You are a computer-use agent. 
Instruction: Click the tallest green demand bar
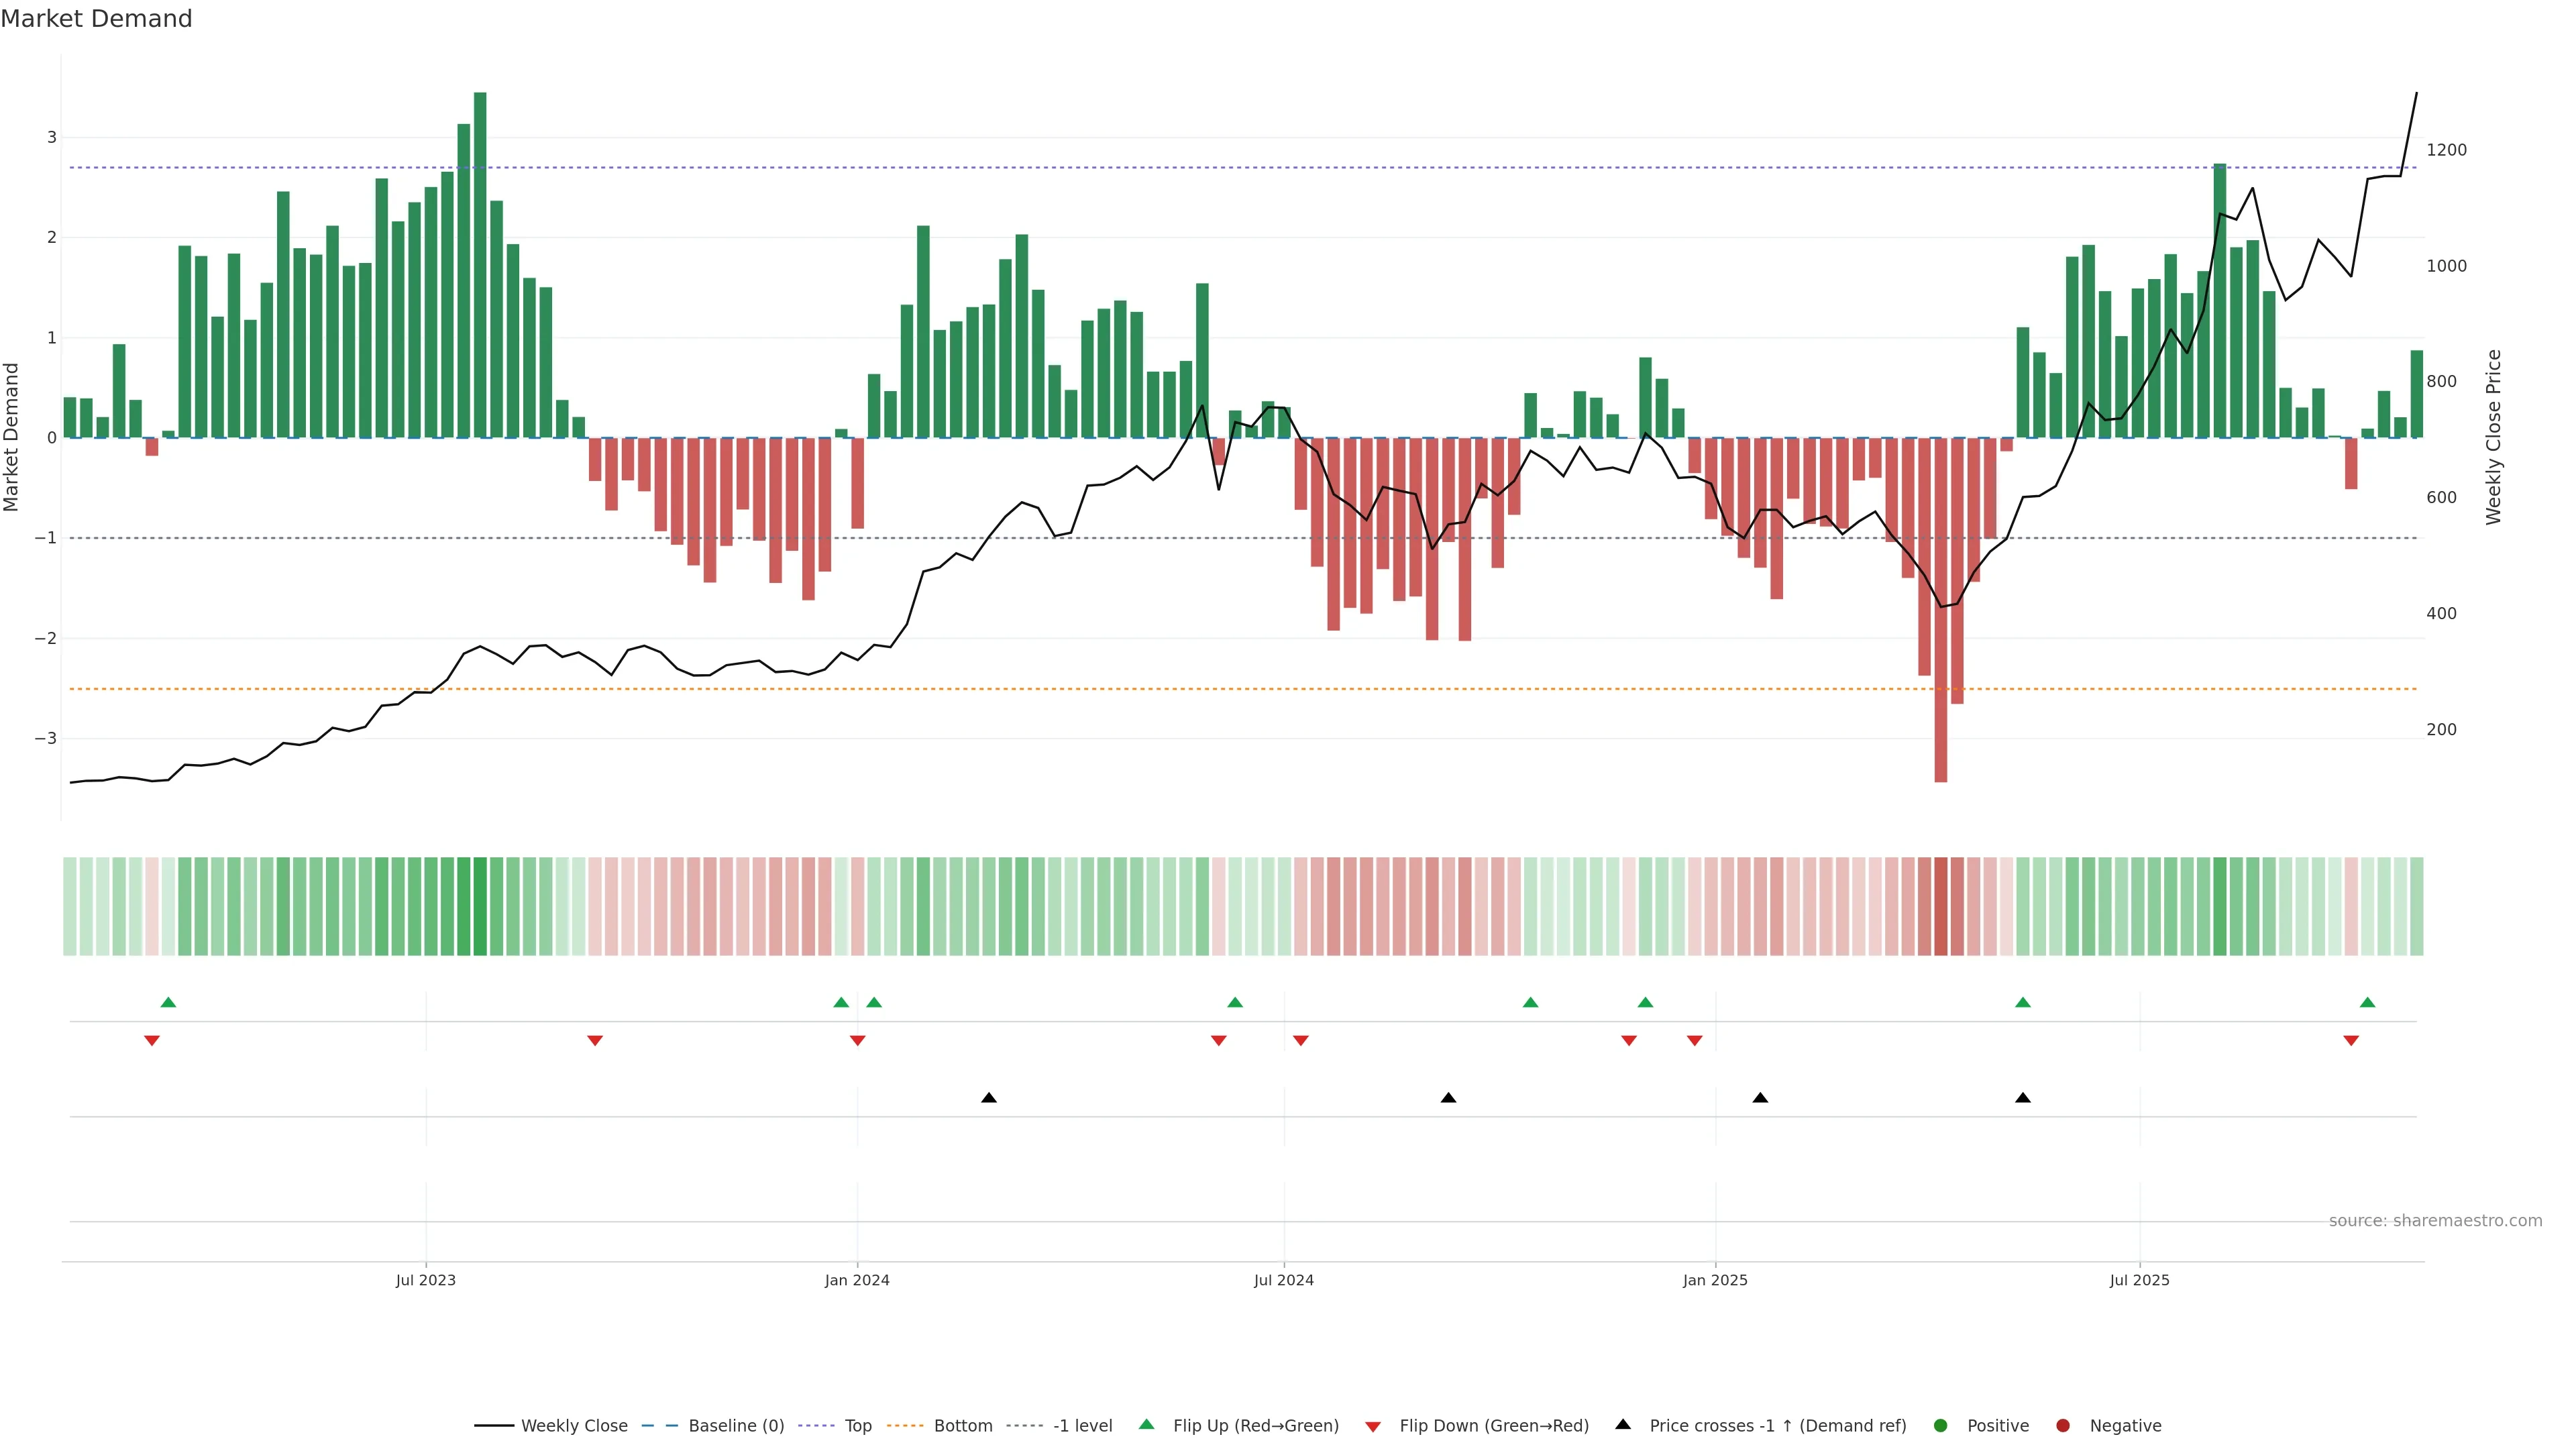pyautogui.click(x=480, y=265)
